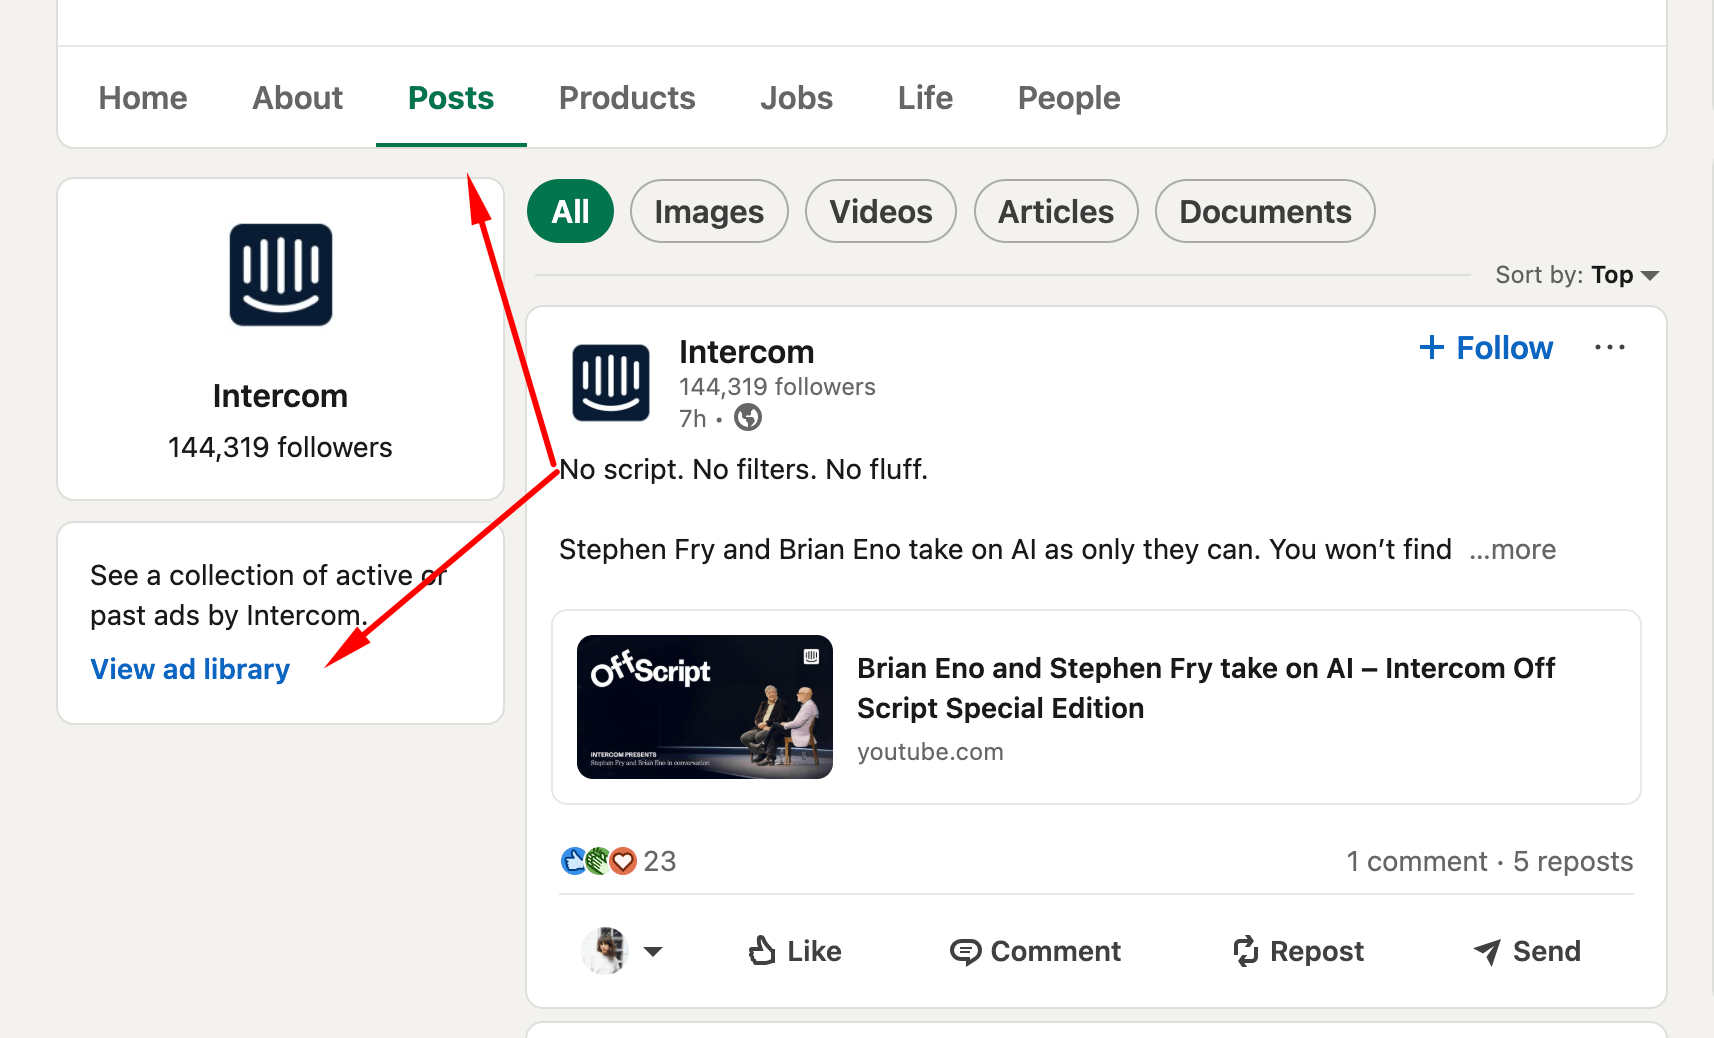Open the About tab
Viewport: 1714px width, 1038px height.
[x=297, y=98]
